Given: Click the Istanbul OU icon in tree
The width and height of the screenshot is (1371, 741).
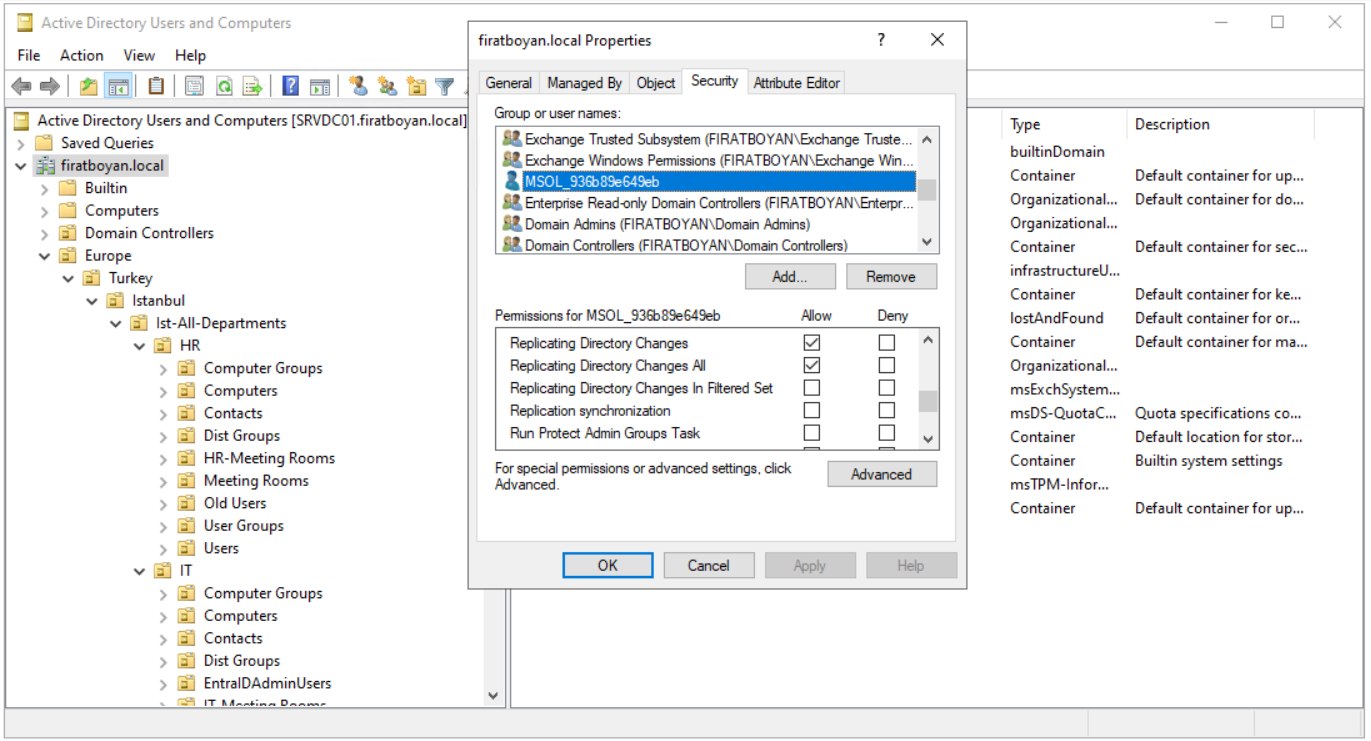Looking at the screenshot, I should [116, 301].
